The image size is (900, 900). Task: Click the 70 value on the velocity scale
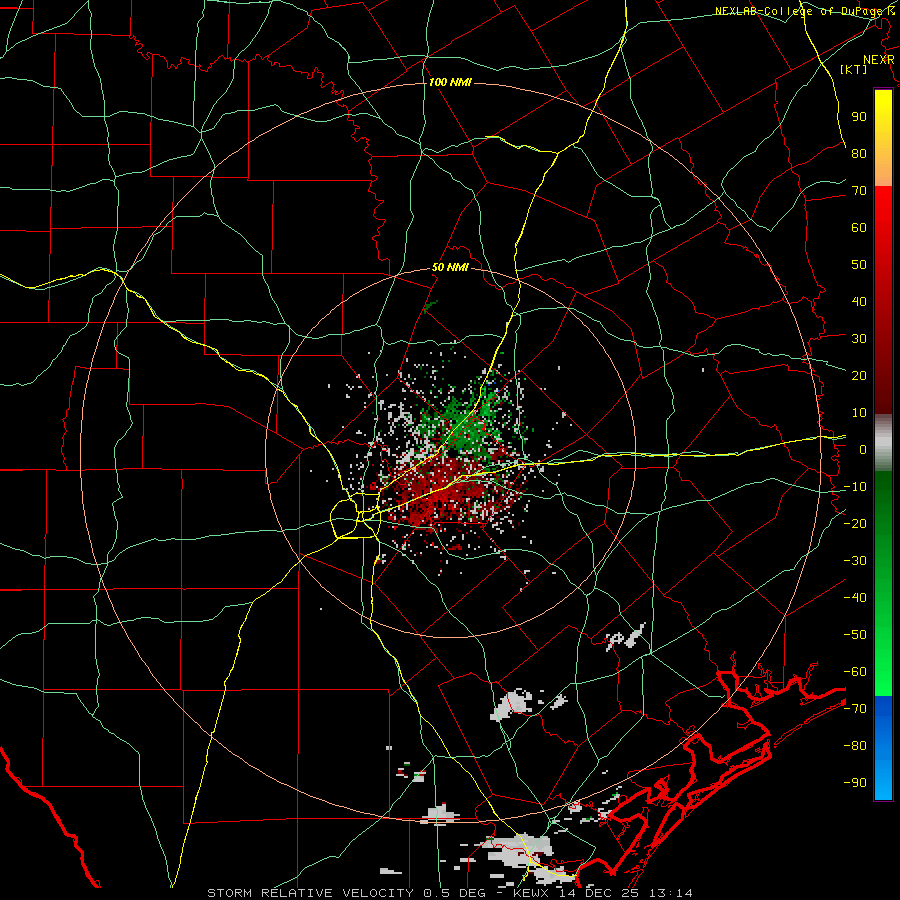pos(859,191)
